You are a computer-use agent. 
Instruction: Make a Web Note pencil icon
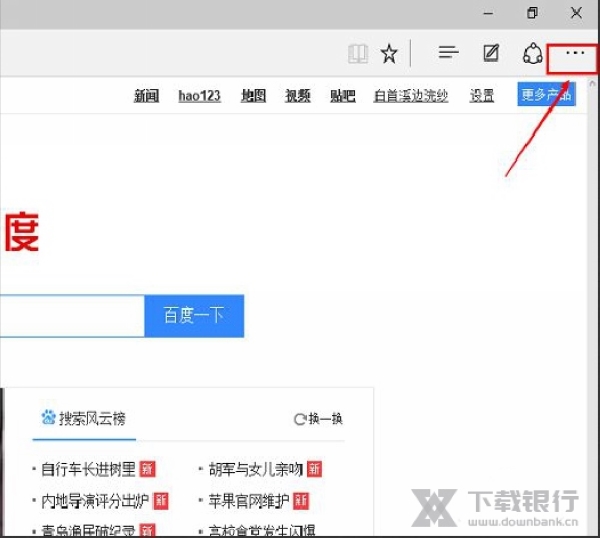[491, 53]
